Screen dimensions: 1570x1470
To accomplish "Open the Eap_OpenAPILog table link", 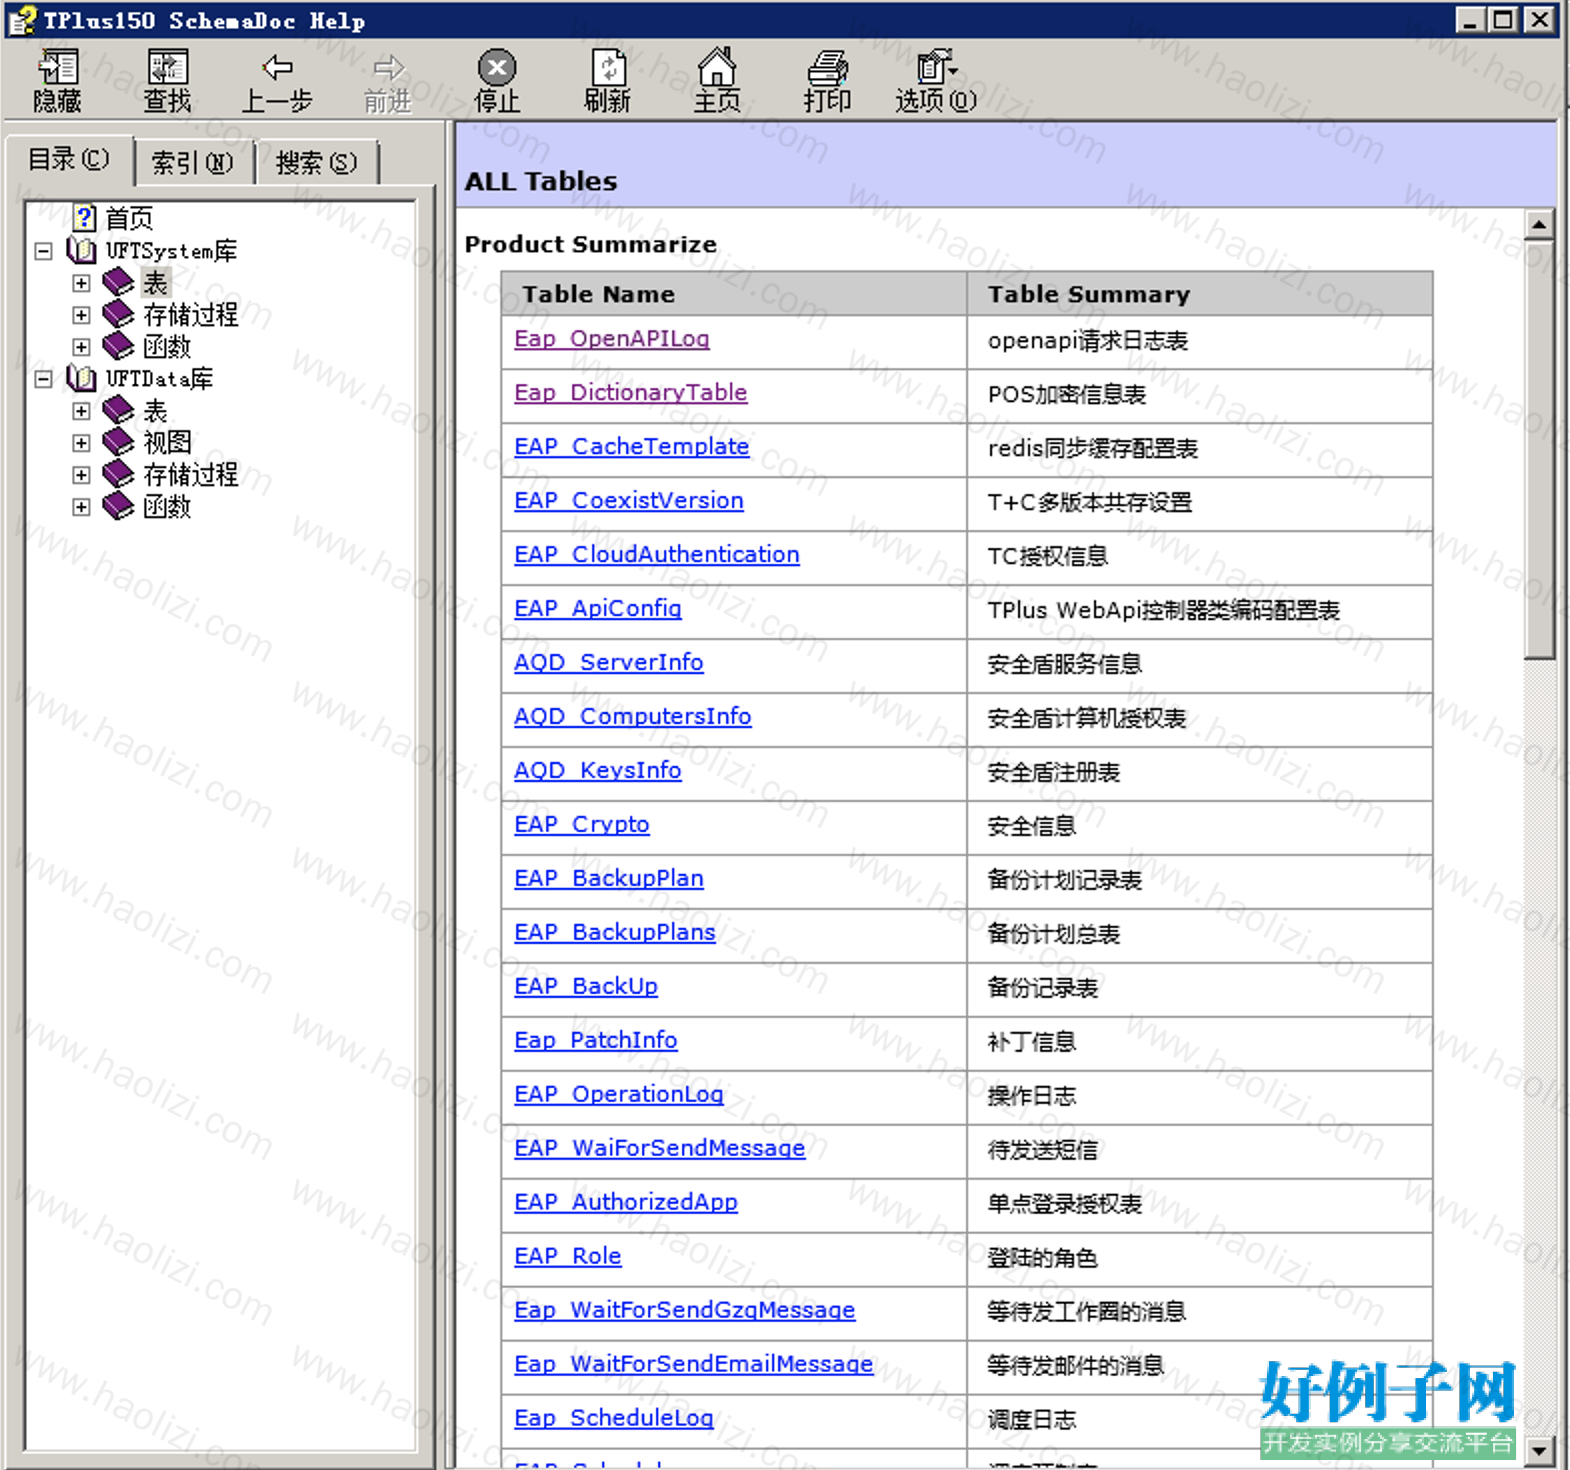I will point(612,339).
